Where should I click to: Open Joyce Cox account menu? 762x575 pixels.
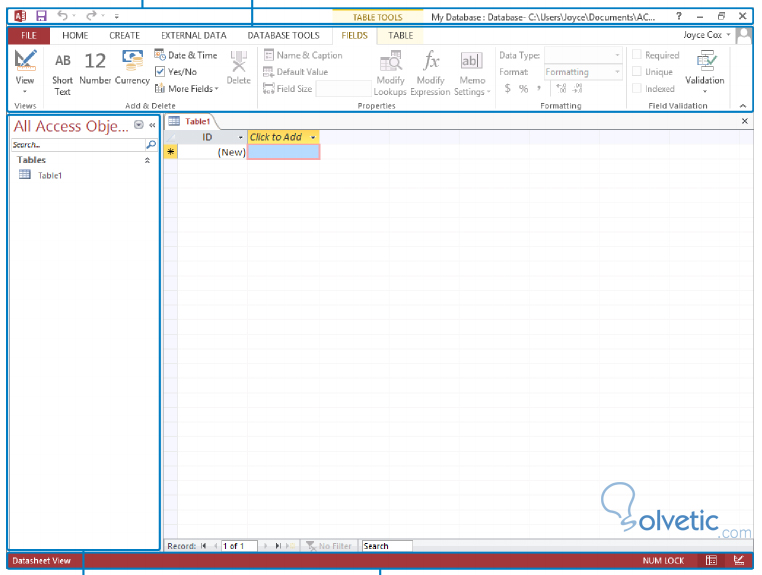pos(707,35)
